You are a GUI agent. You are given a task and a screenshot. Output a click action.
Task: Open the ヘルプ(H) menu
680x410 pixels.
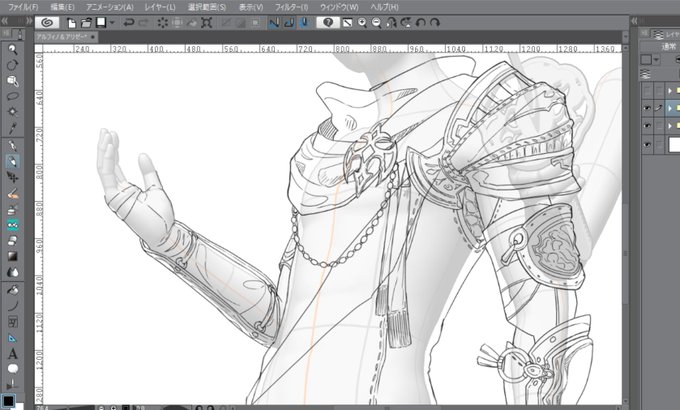coord(384,7)
